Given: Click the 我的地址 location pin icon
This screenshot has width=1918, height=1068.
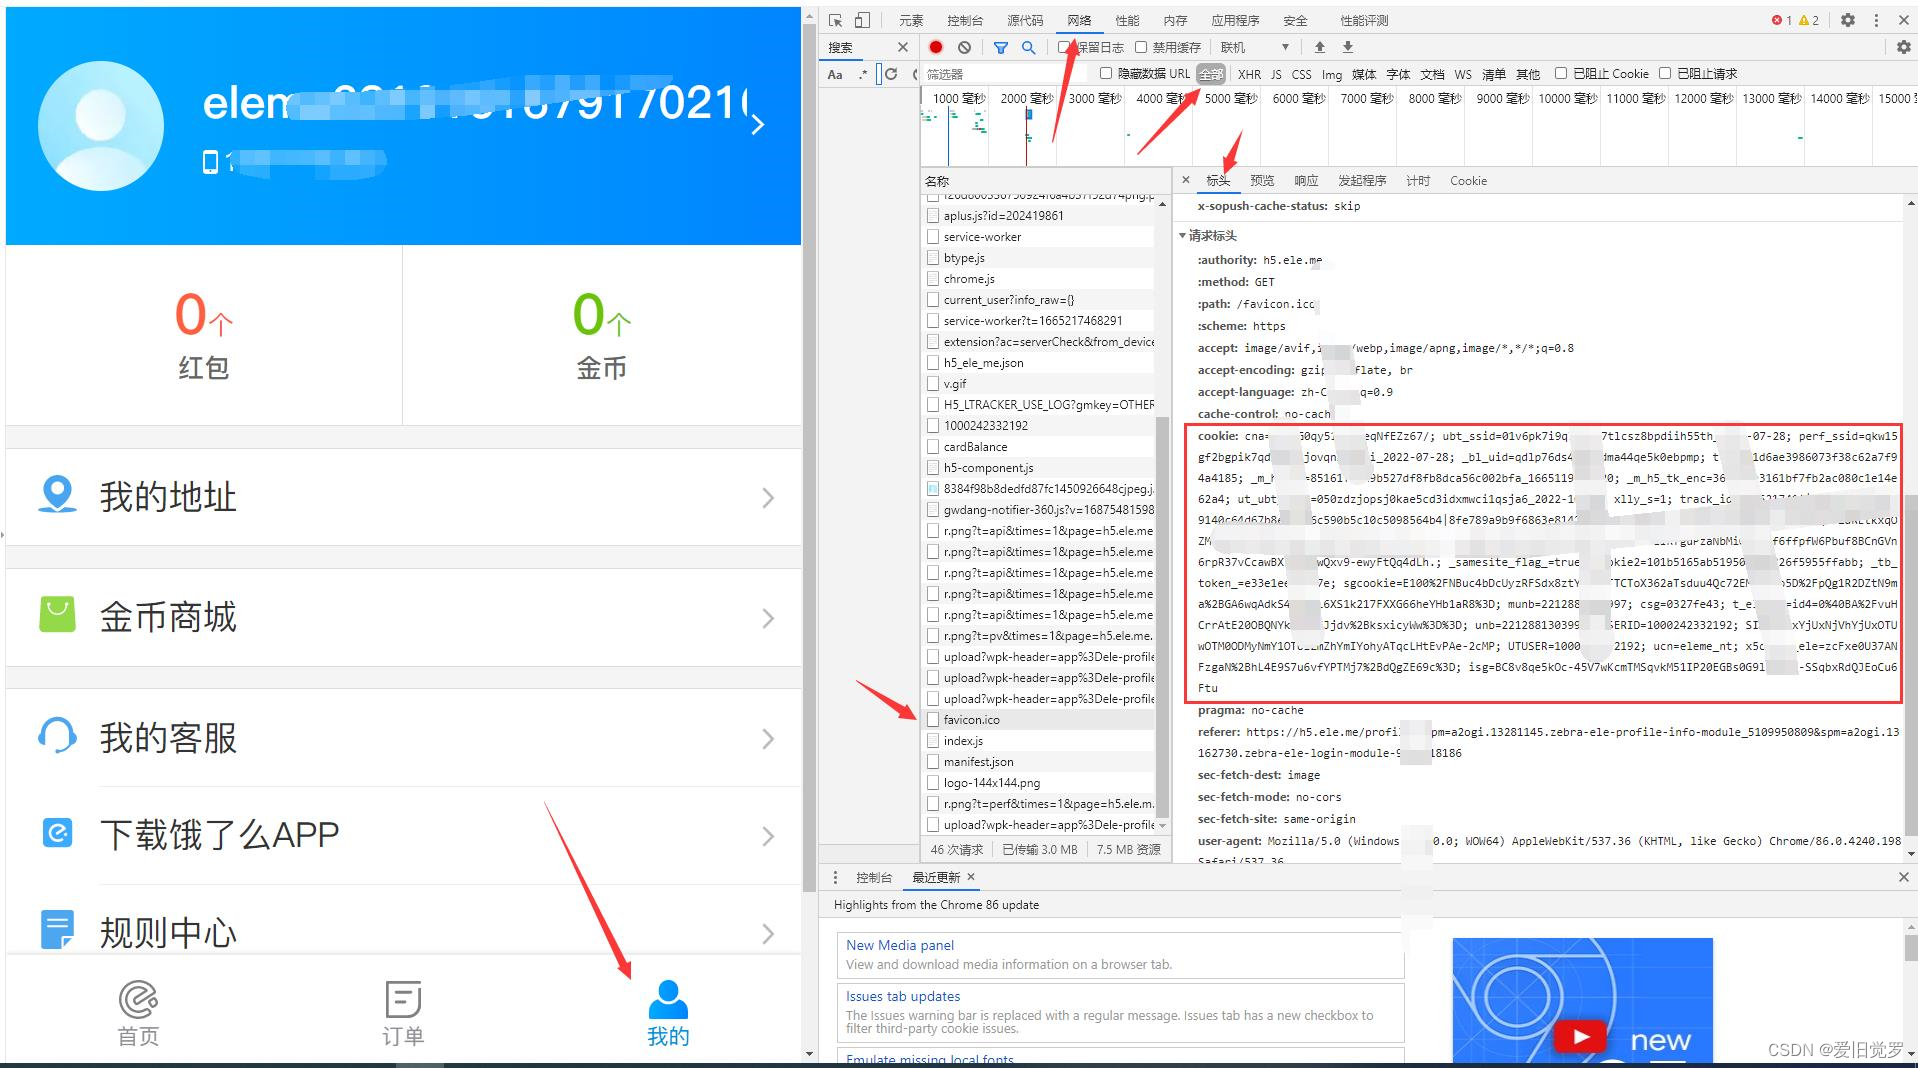Looking at the screenshot, I should pos(57,494).
